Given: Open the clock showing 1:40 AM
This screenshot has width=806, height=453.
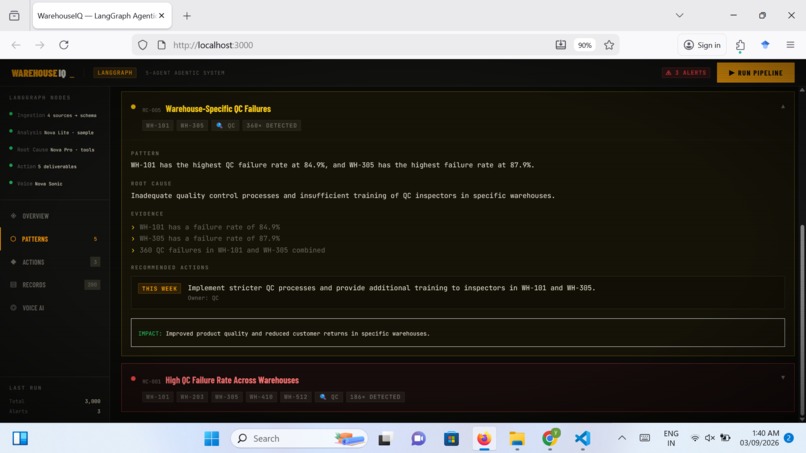Looking at the screenshot, I should 759,438.
